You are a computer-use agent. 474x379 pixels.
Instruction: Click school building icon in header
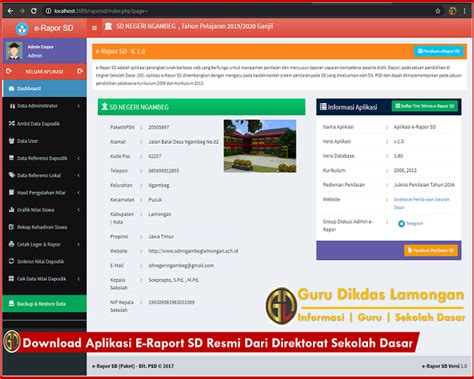point(108,26)
